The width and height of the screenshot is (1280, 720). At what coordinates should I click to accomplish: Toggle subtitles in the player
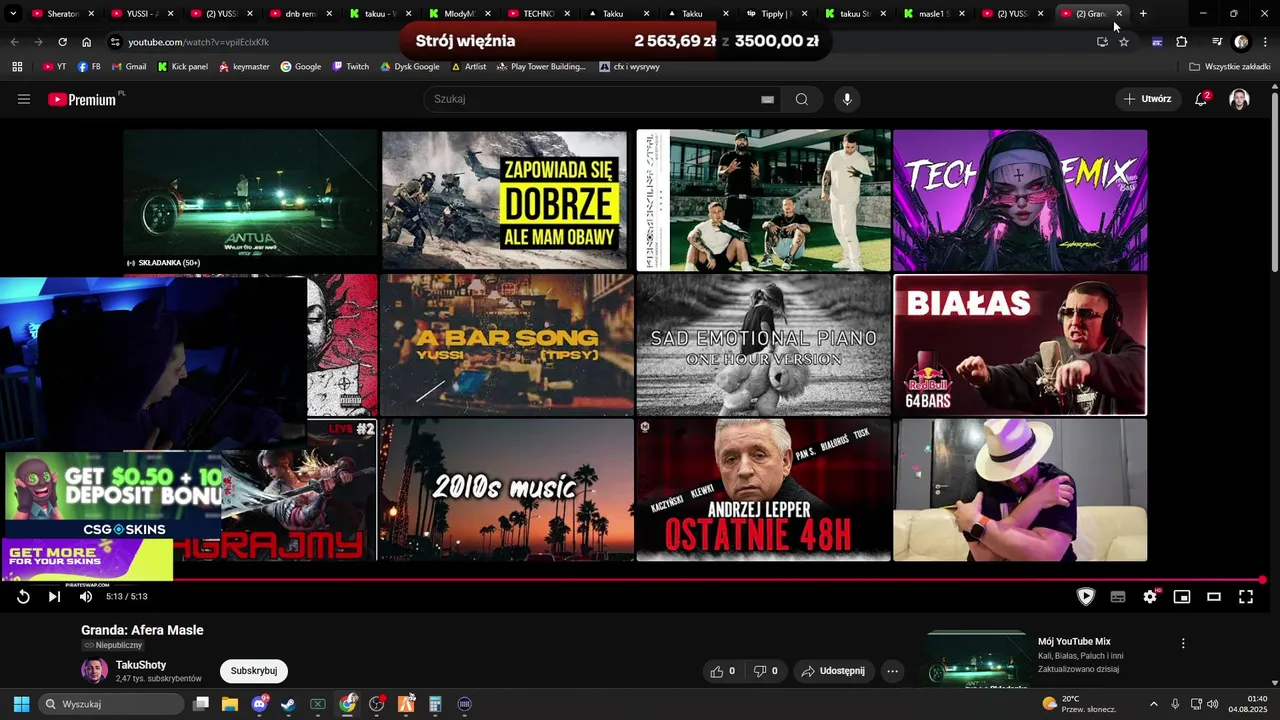pyautogui.click(x=1118, y=597)
